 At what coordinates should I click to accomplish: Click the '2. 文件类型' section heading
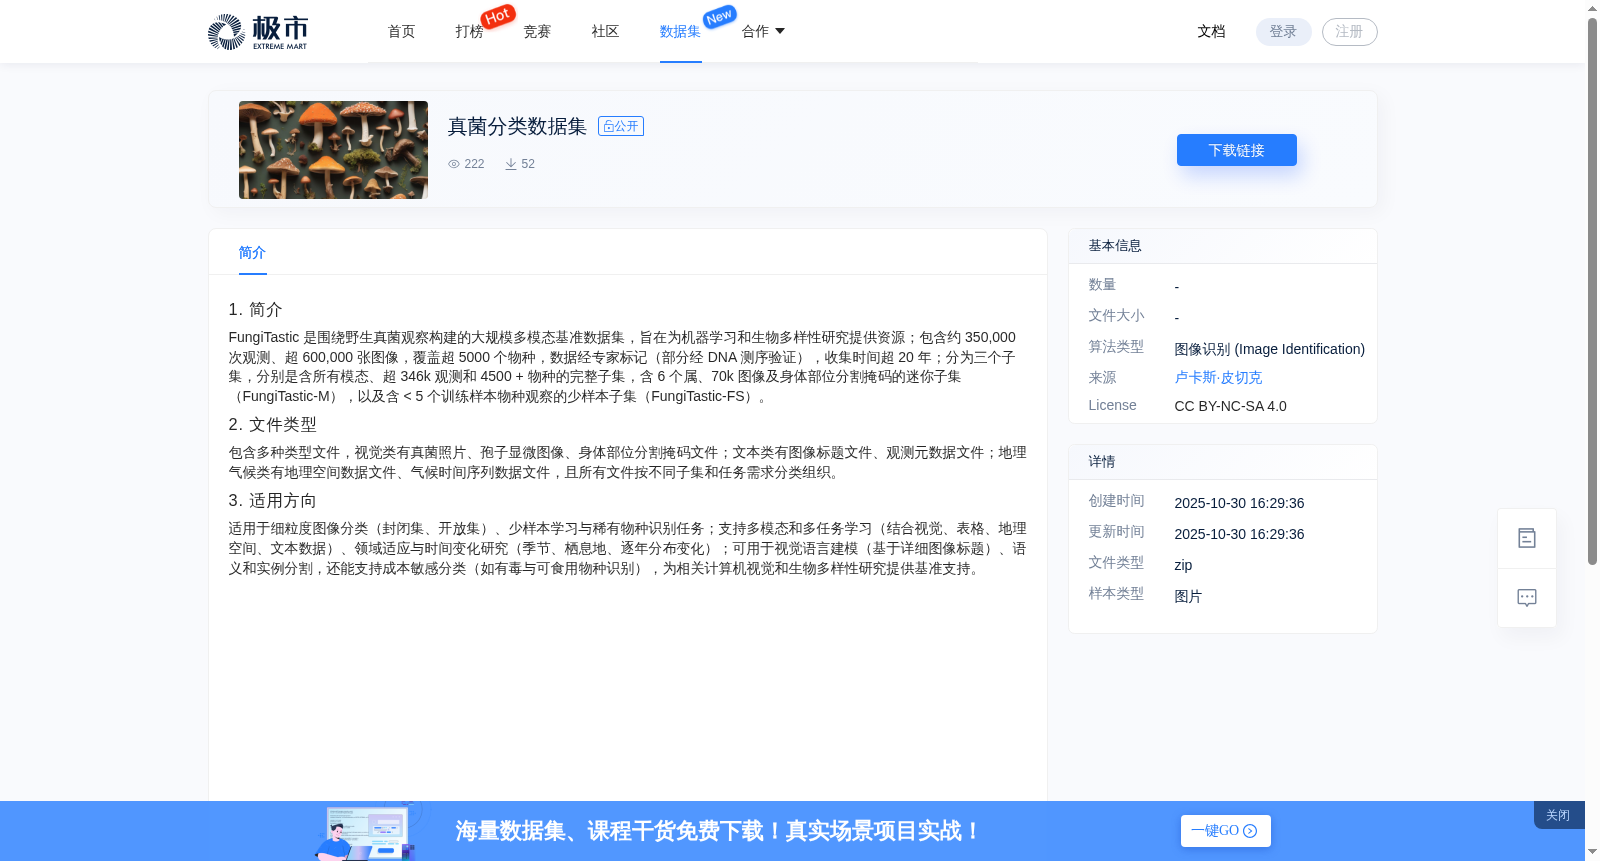coord(273,425)
